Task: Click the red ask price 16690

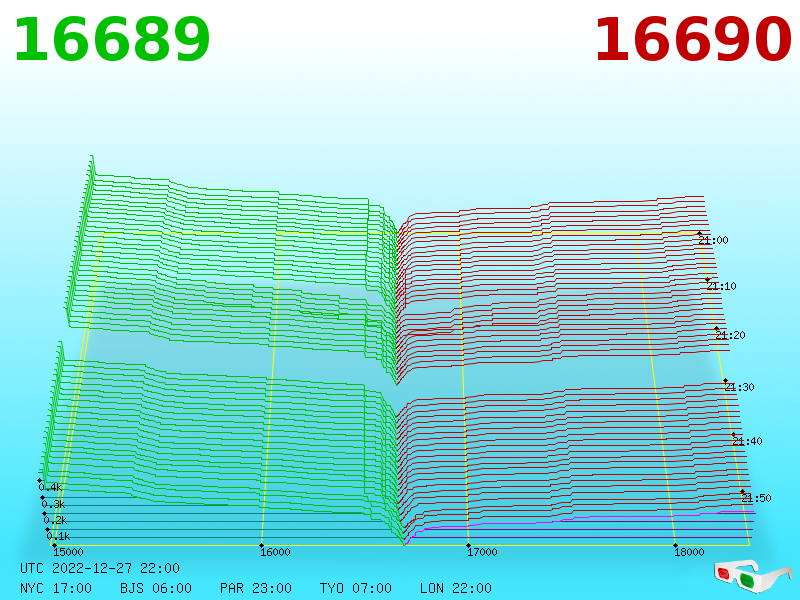Action: (693, 40)
